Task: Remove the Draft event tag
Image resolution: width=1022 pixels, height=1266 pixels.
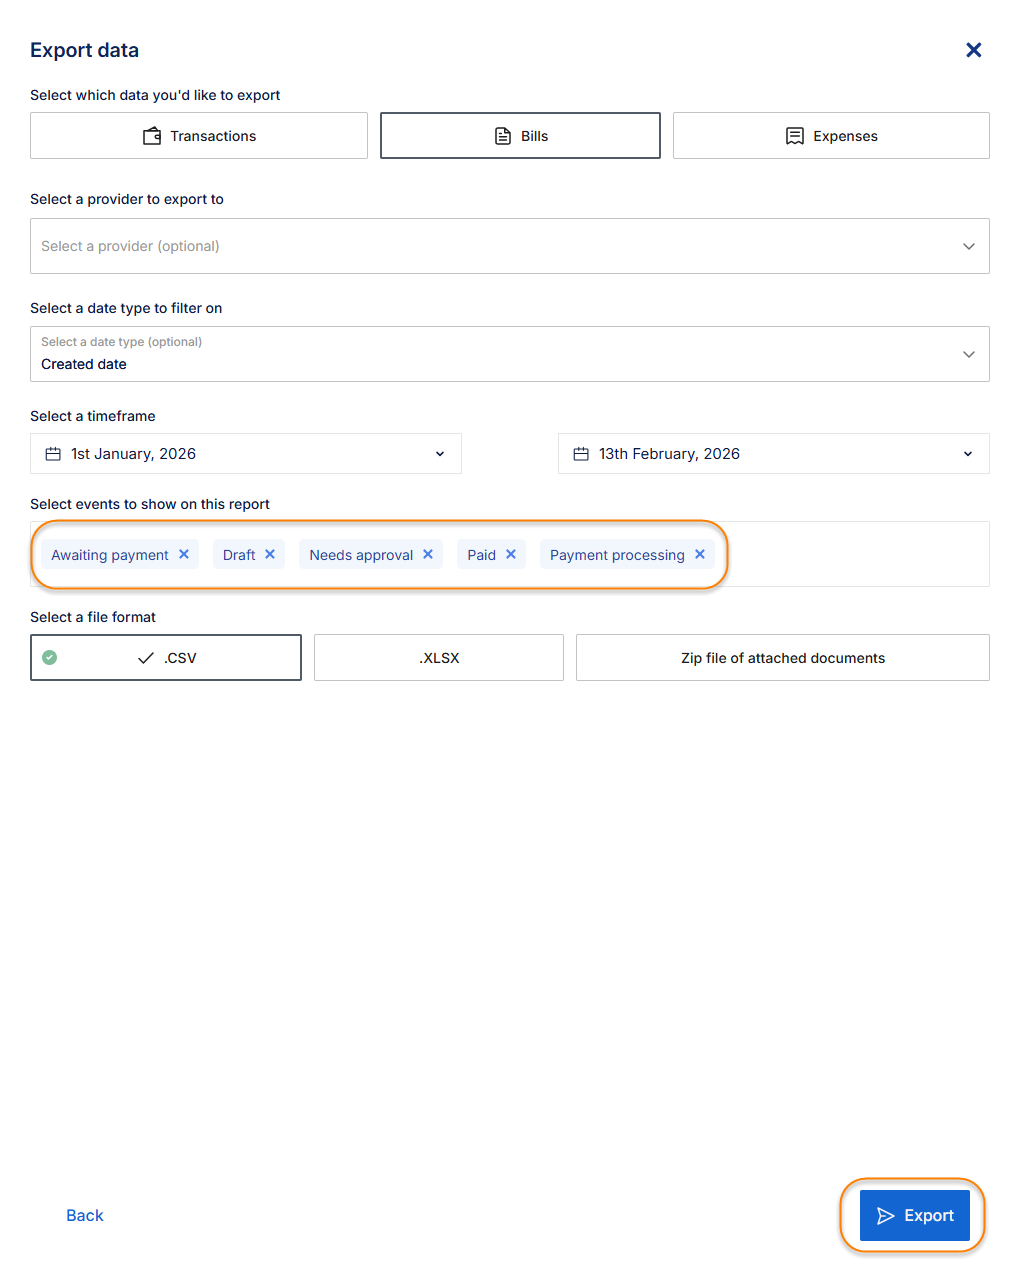Action: tap(270, 554)
